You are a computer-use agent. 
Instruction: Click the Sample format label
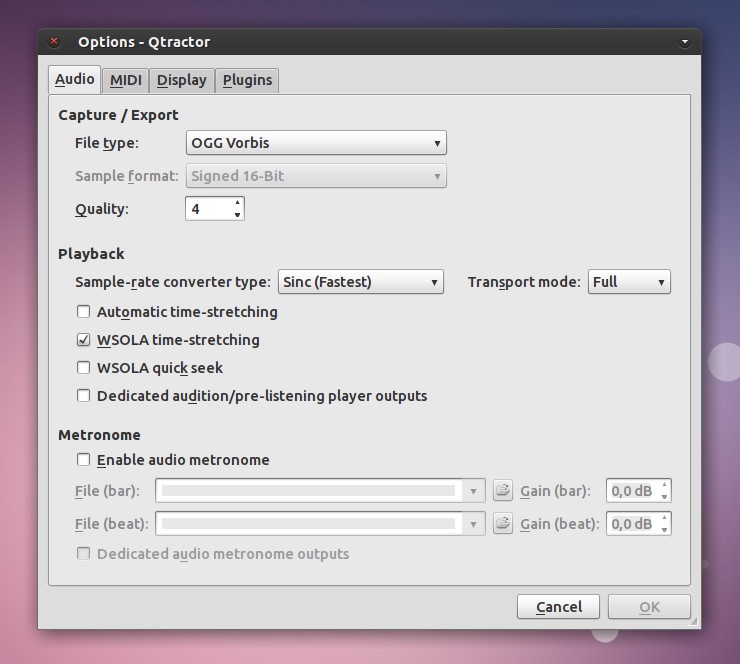127,176
